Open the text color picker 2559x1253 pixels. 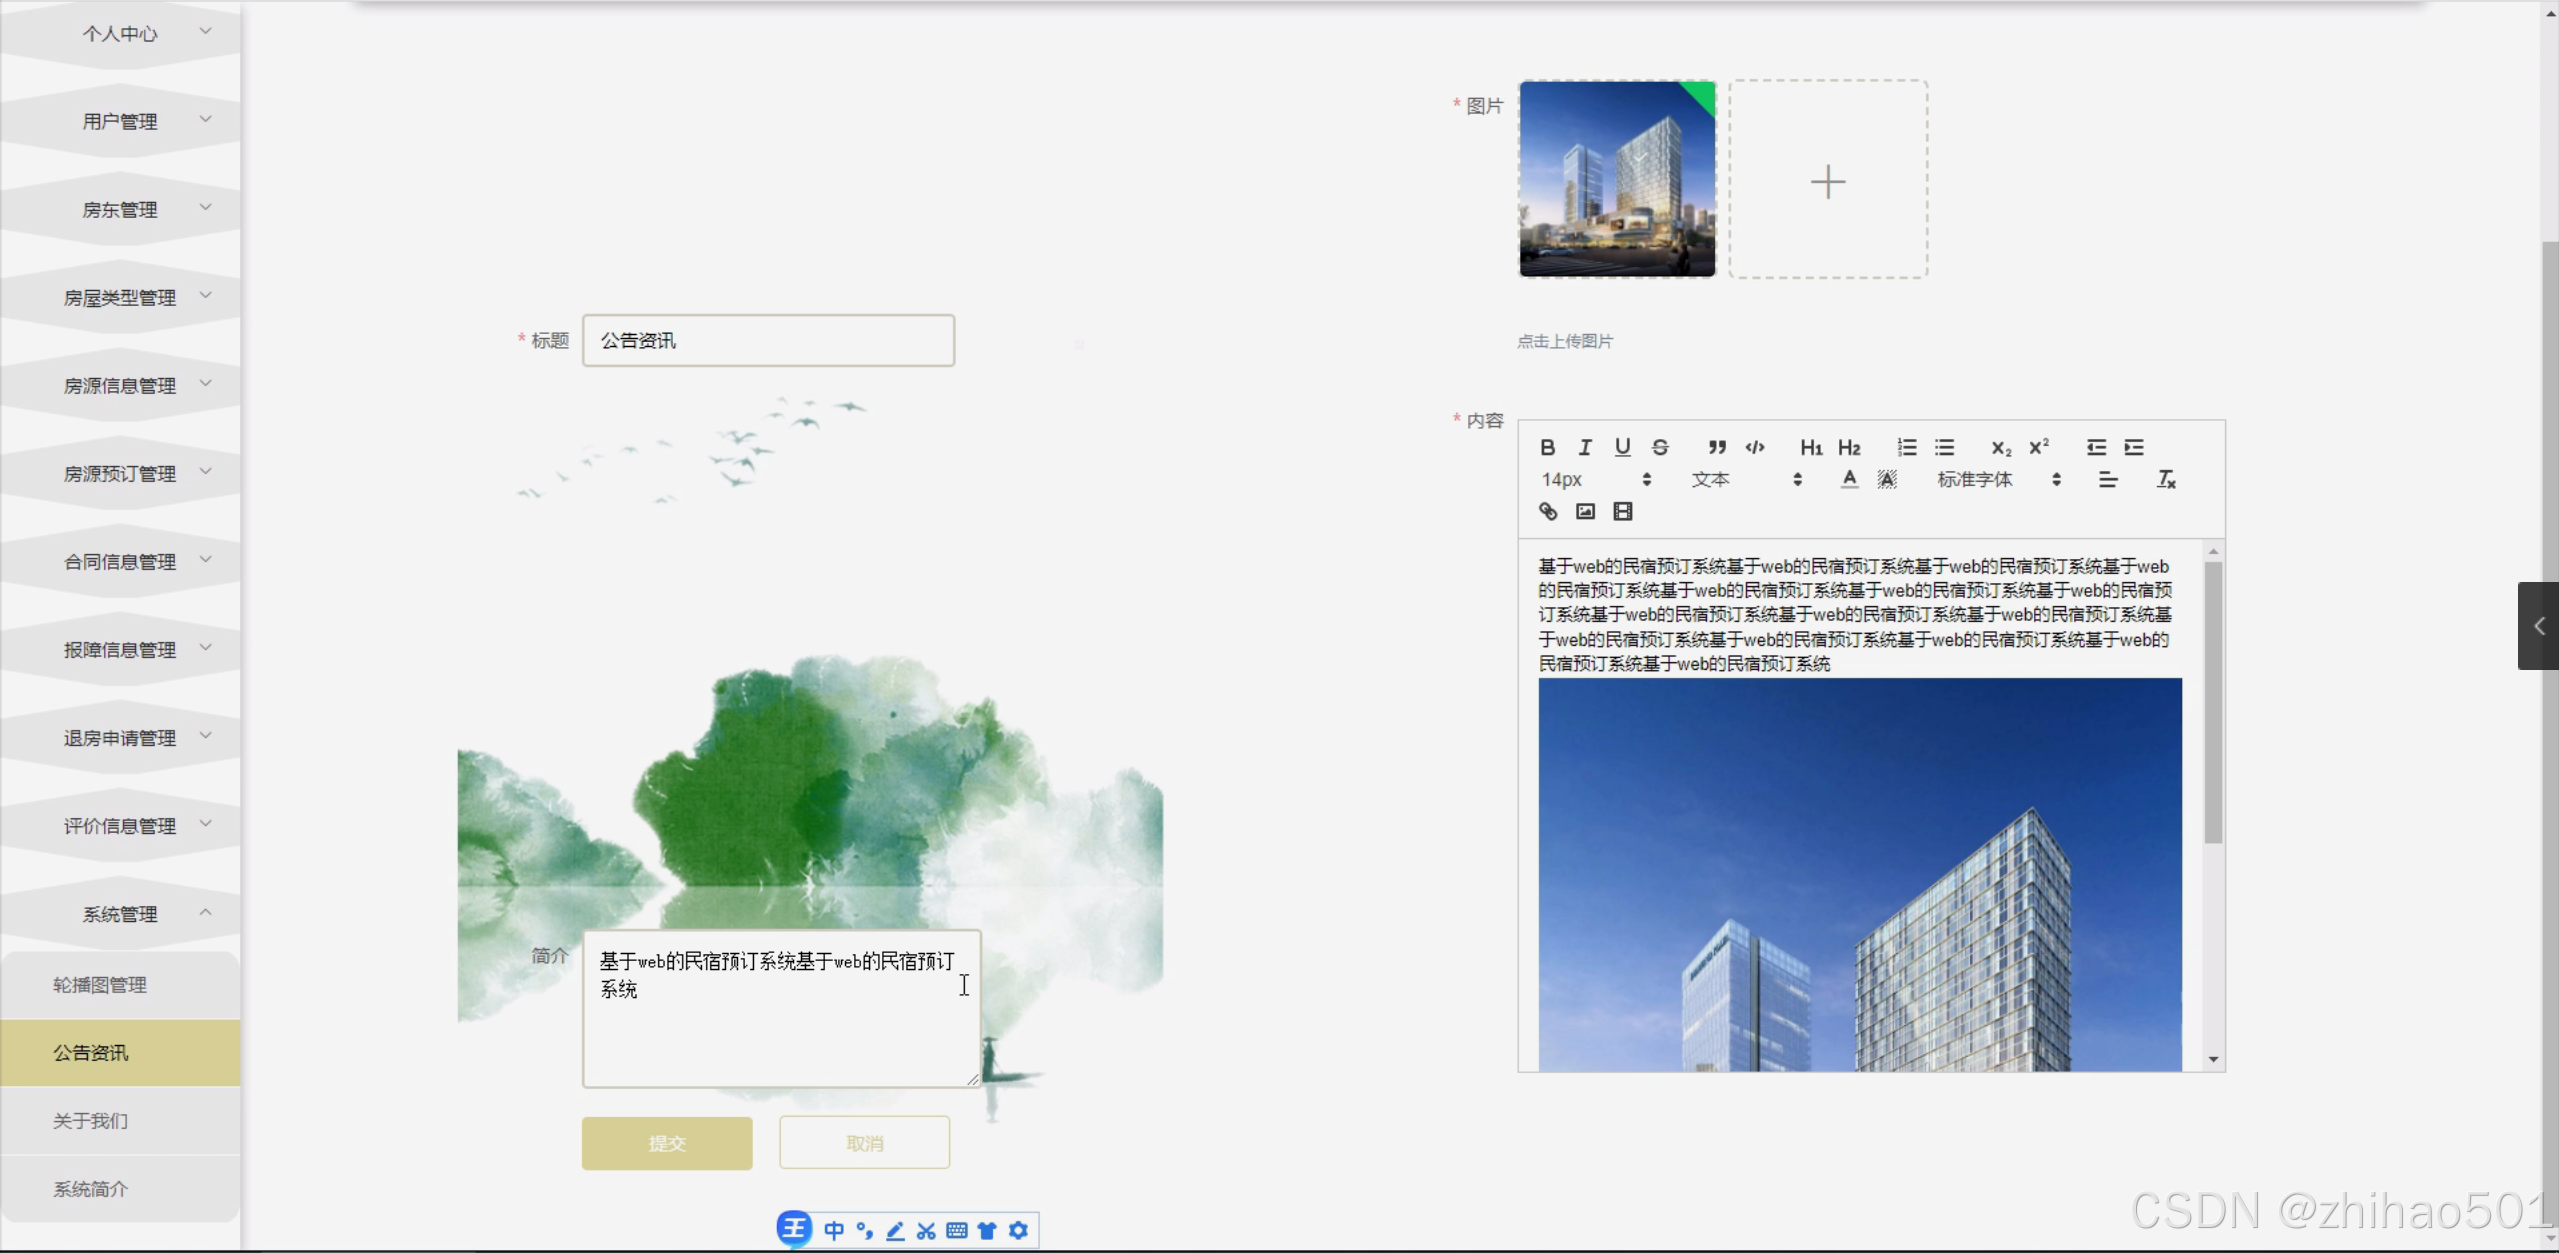tap(1849, 480)
